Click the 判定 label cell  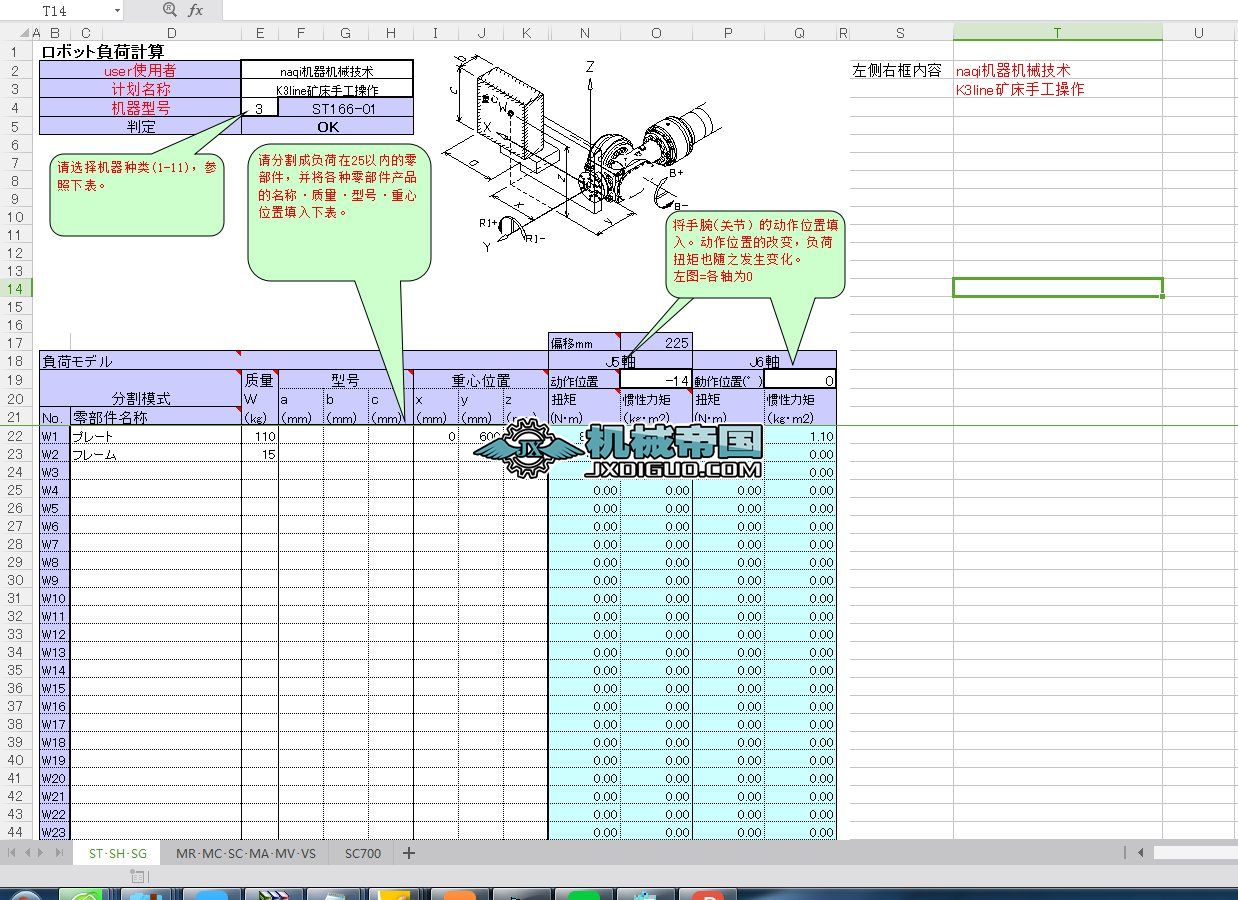click(x=140, y=126)
